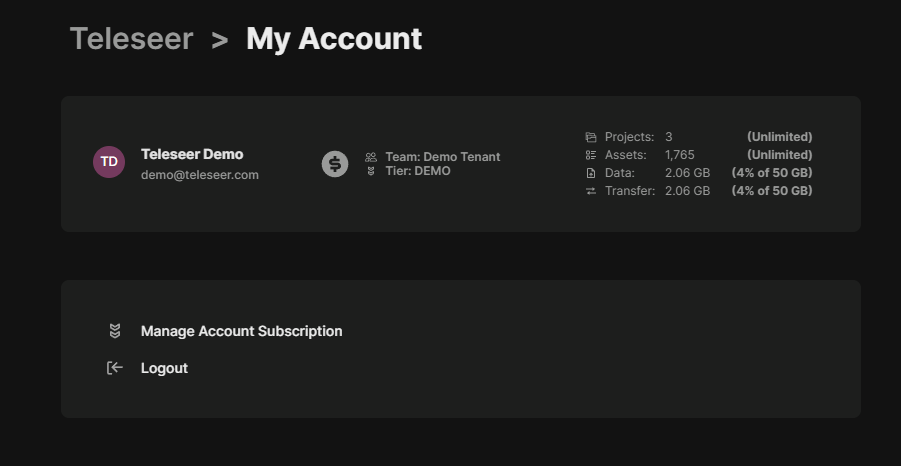Click the Assets count 1,765
Screen dimensions: 901x466
[680, 155]
